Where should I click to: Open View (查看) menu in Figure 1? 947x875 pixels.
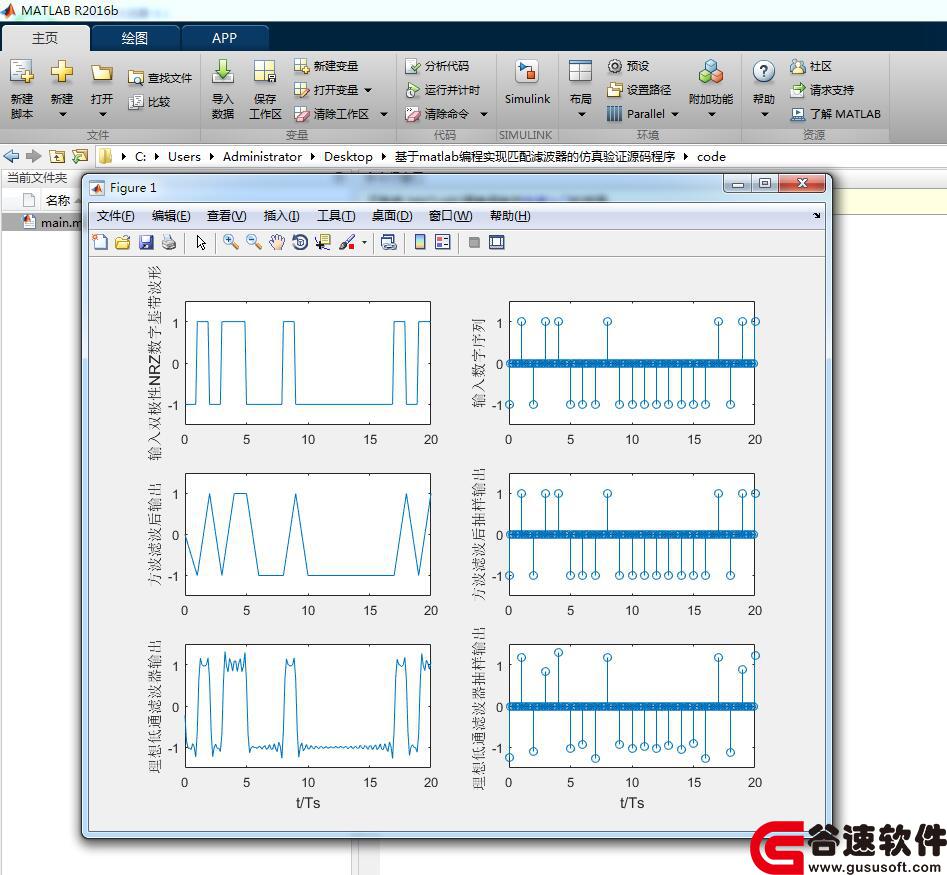pyautogui.click(x=226, y=216)
